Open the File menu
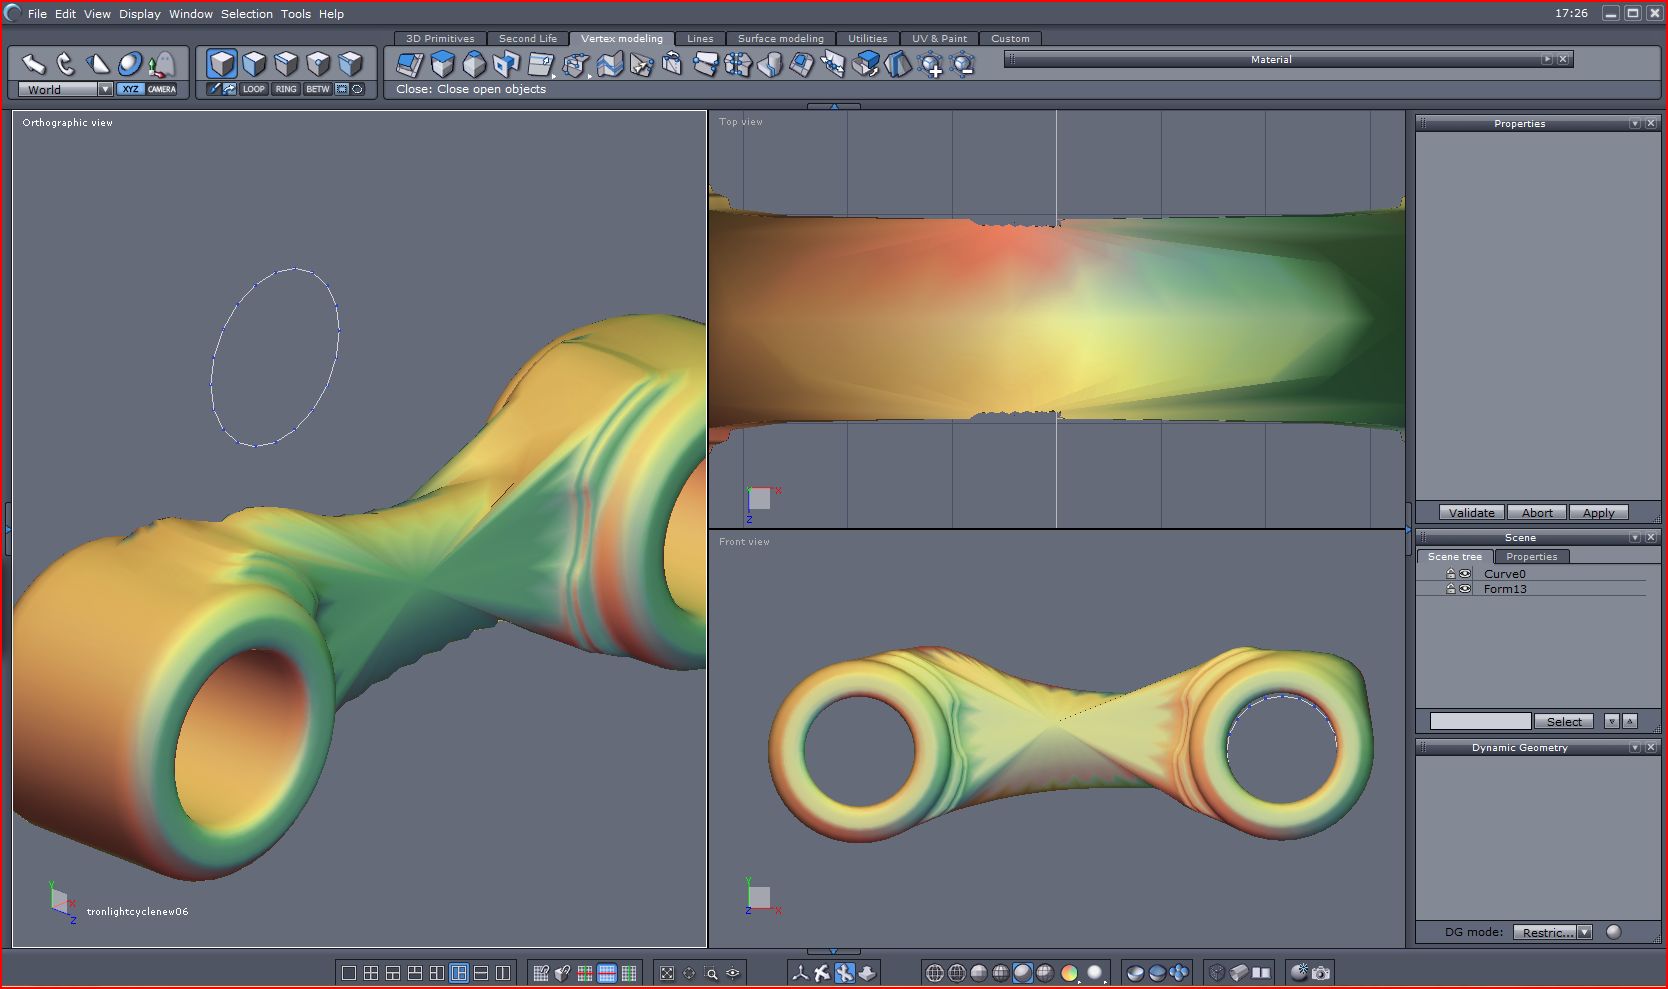Image resolution: width=1668 pixels, height=989 pixels. [x=37, y=14]
